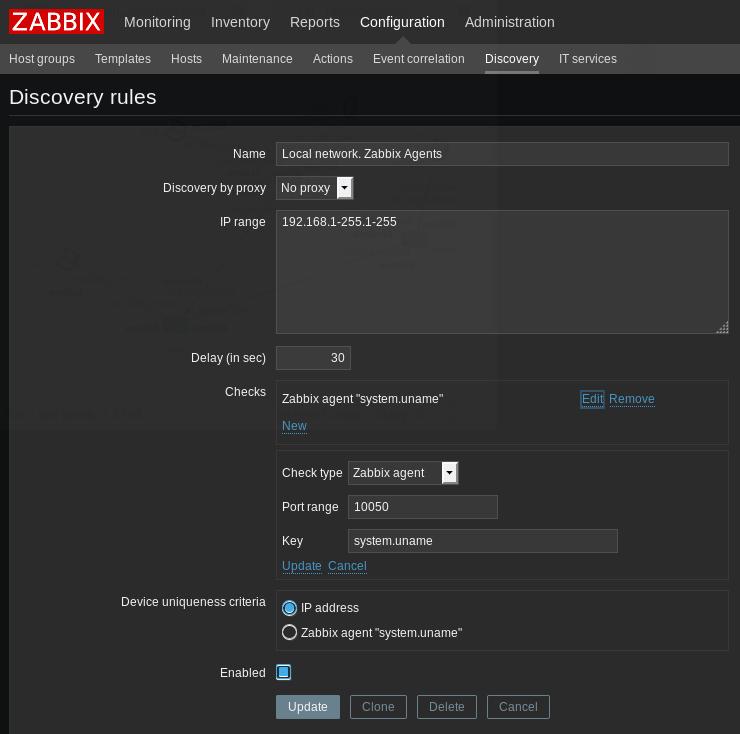Viewport: 740px width, 734px height.
Task: Click the Delay (in sec) field
Action: [313, 358]
